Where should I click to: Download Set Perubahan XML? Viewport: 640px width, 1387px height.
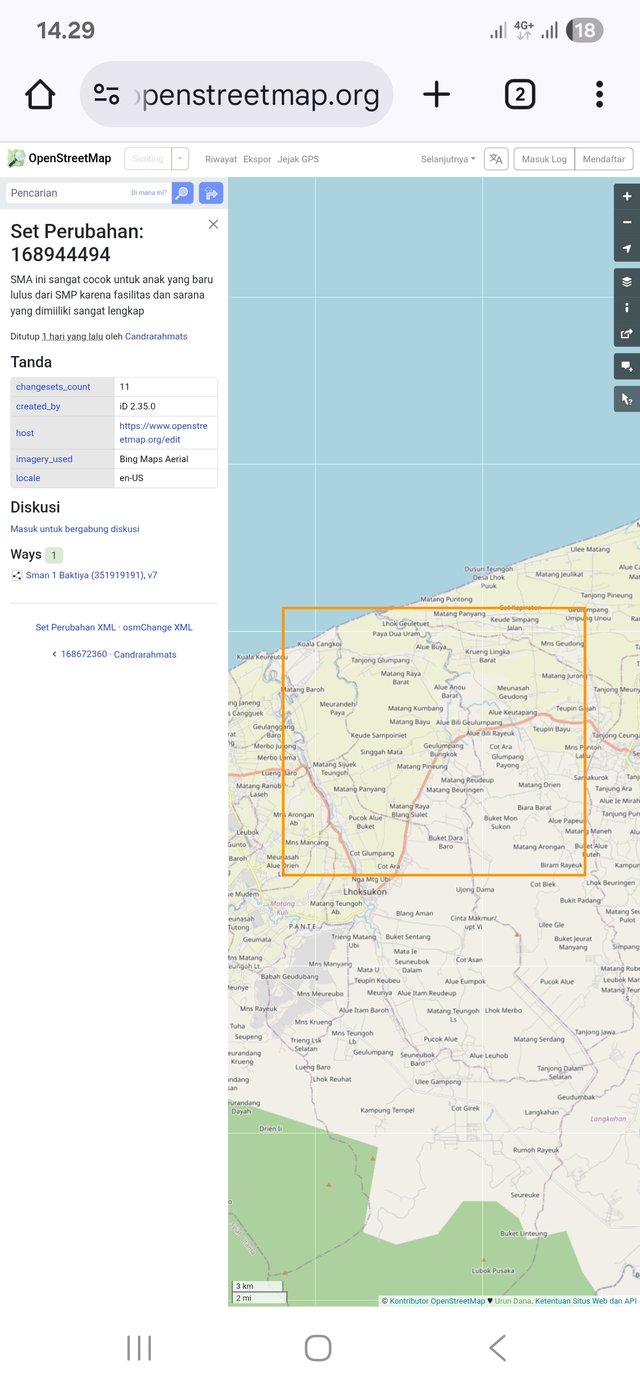click(76, 628)
